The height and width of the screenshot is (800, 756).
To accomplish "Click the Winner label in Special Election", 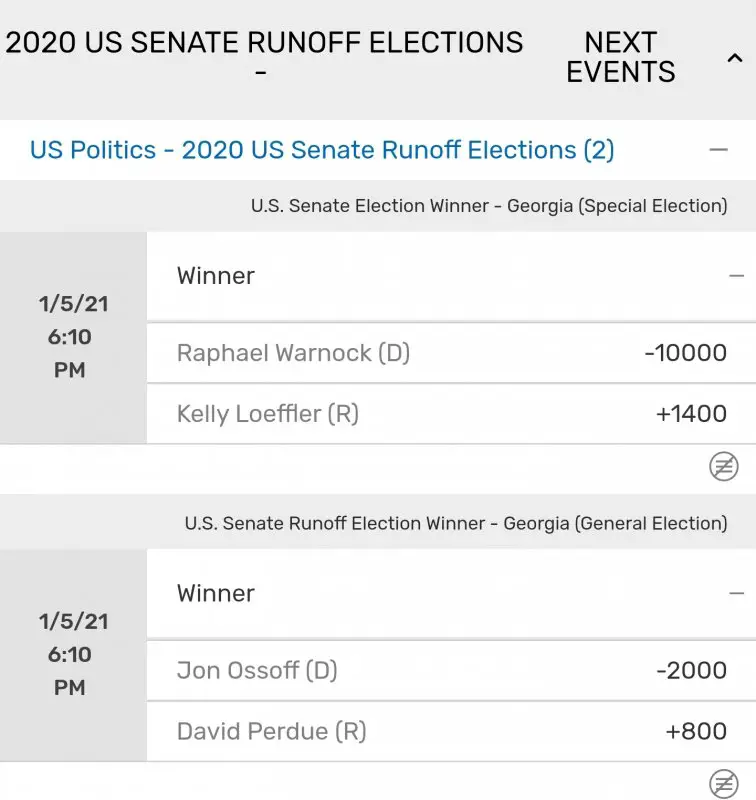I will click(x=216, y=276).
